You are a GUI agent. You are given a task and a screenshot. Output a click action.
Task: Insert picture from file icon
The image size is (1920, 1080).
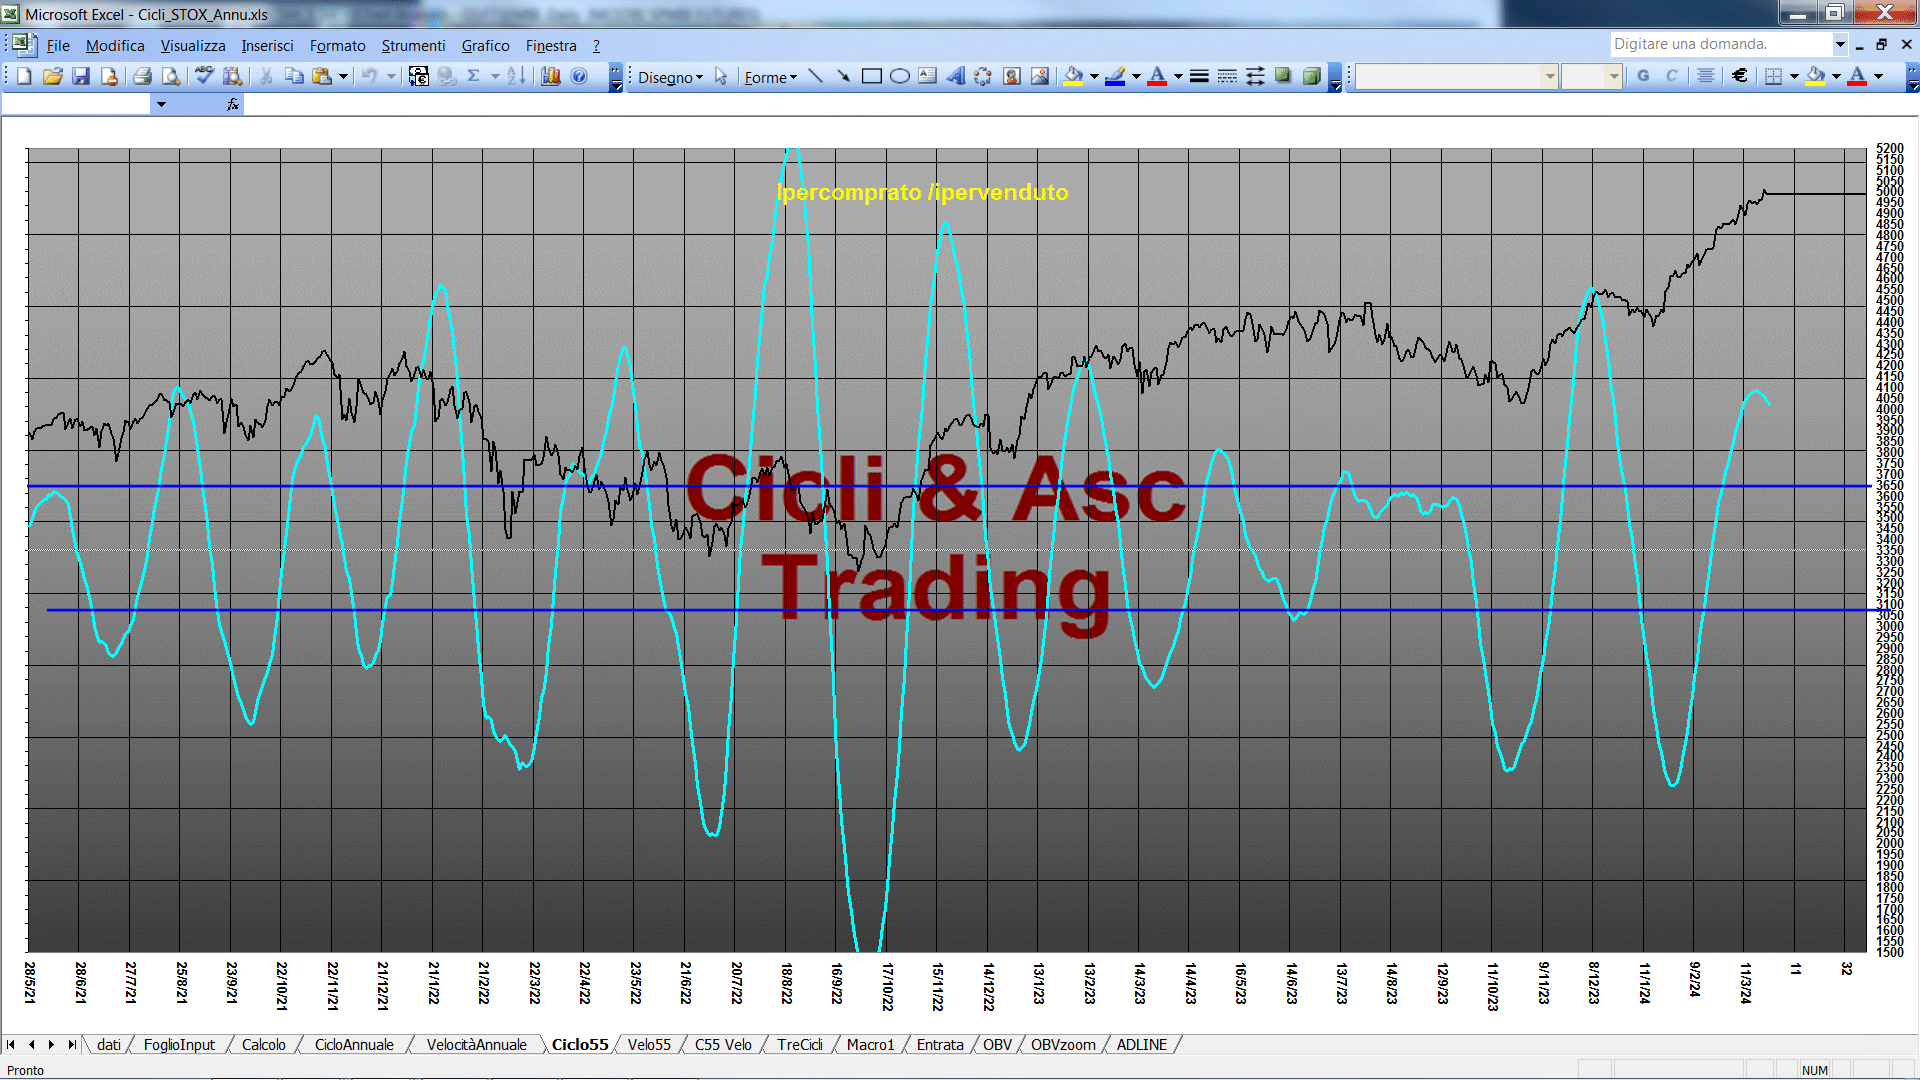pos(1039,76)
